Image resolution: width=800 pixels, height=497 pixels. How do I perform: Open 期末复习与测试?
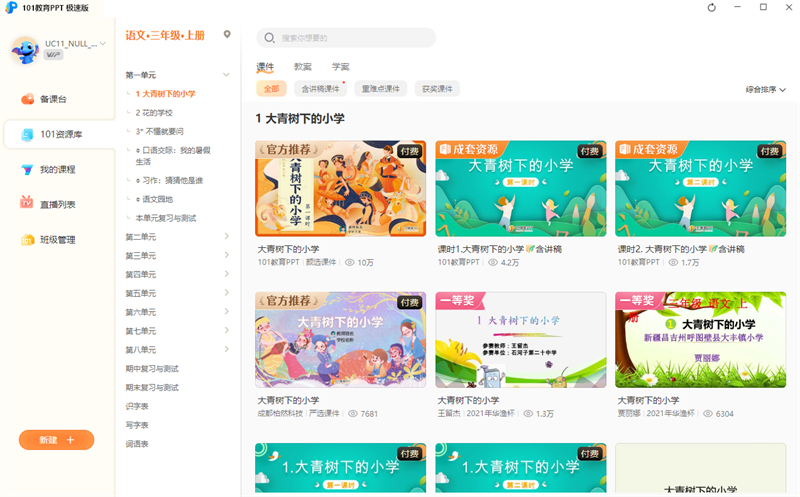tap(152, 388)
